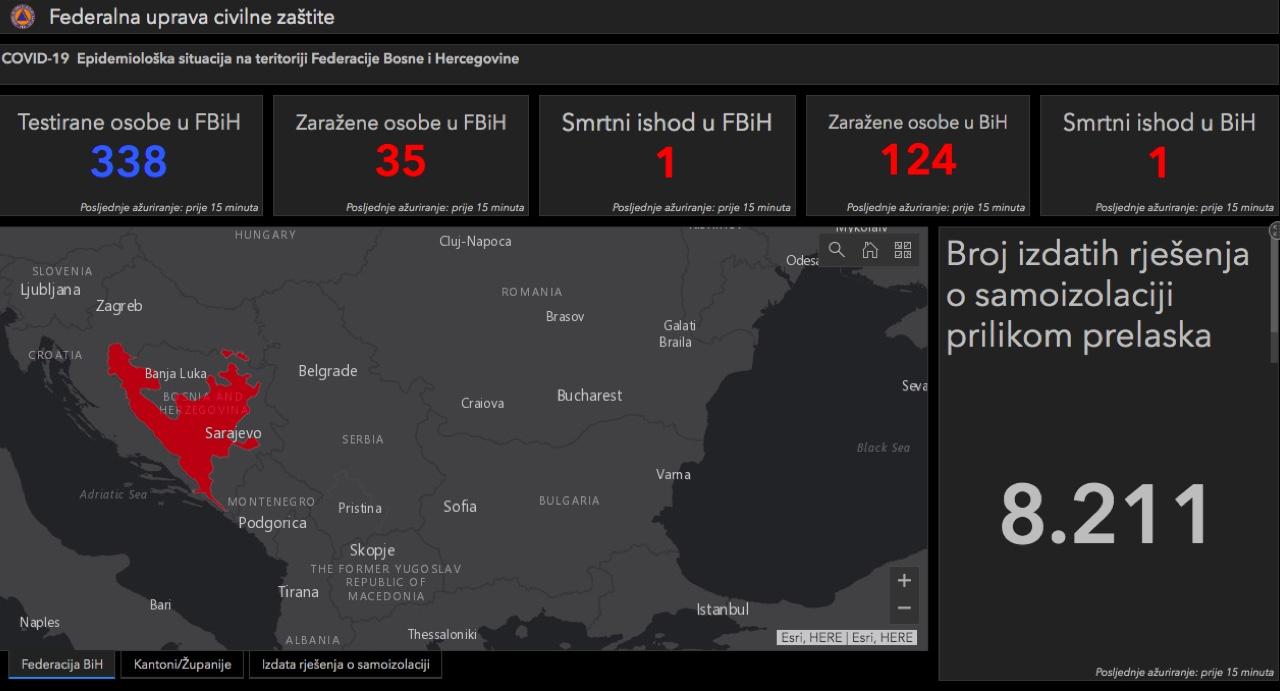Click Craiova on the map

(482, 404)
